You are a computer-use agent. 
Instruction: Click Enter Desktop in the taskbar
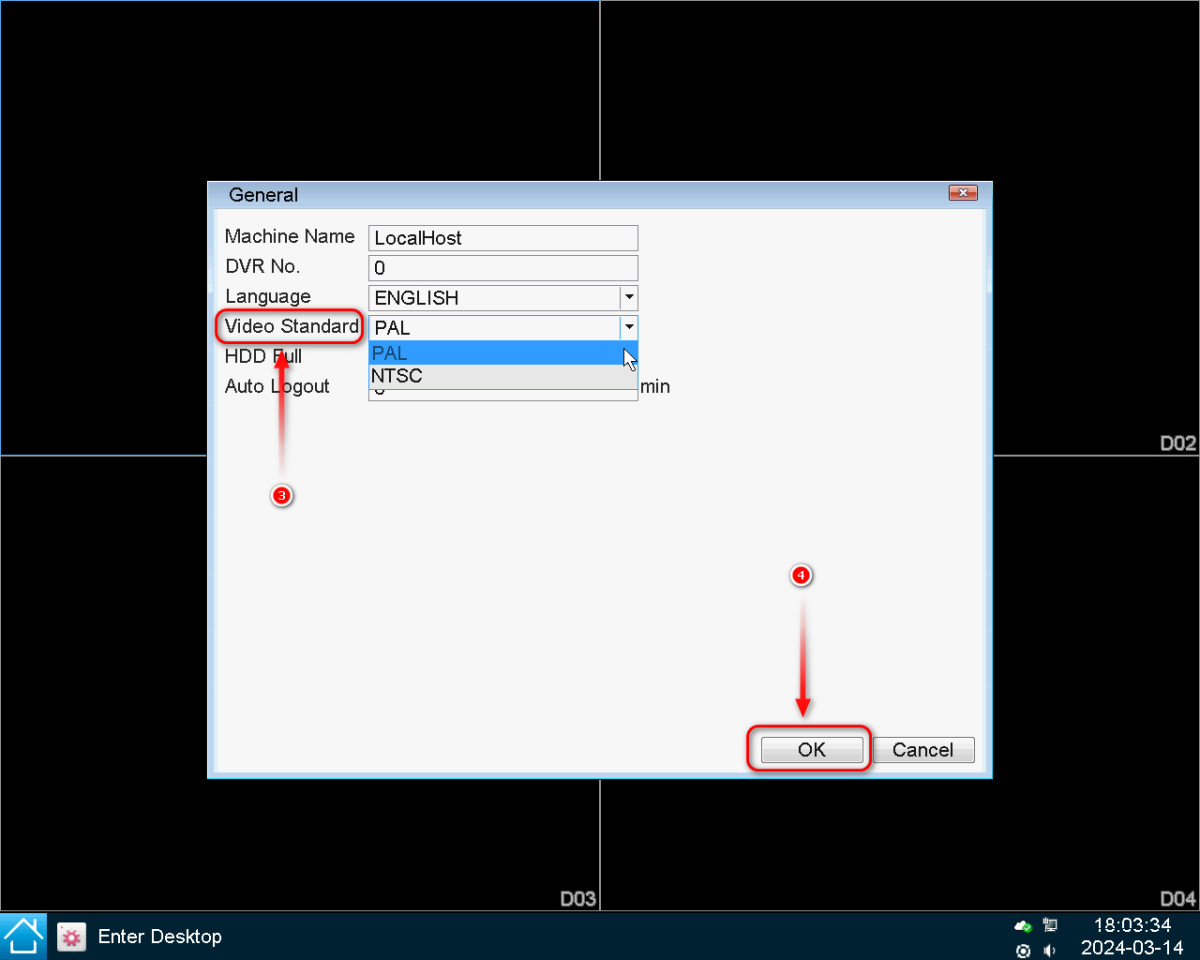point(159,937)
